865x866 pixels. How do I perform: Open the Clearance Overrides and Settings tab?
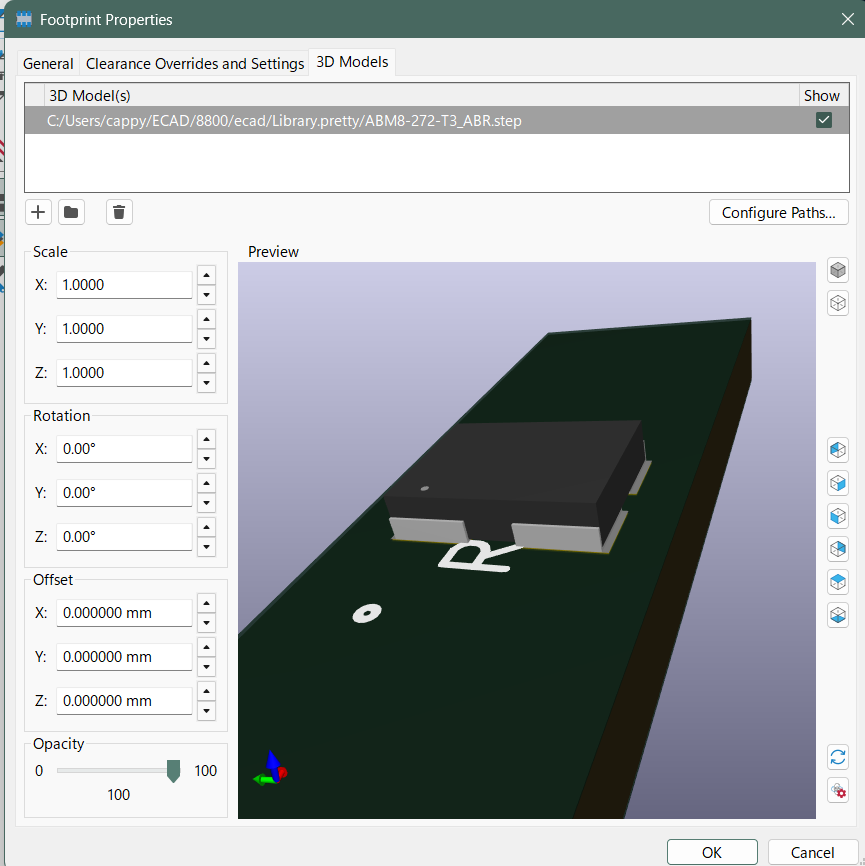(x=195, y=63)
